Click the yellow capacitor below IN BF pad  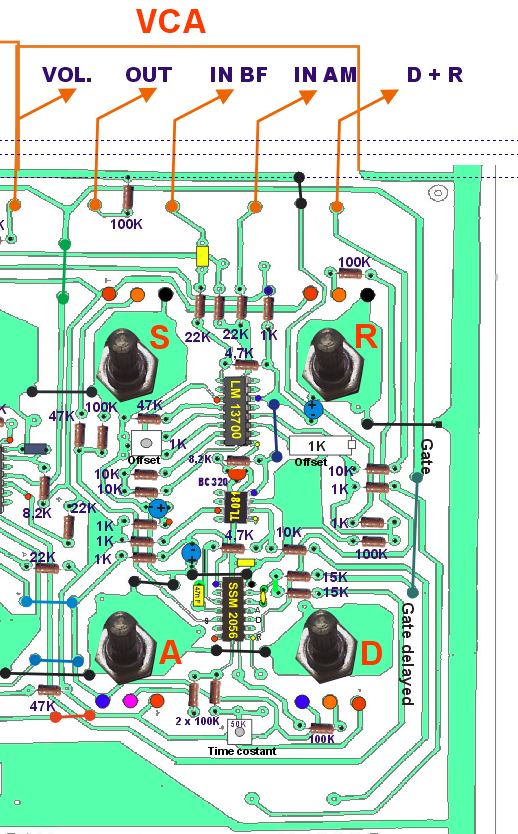tap(203, 255)
